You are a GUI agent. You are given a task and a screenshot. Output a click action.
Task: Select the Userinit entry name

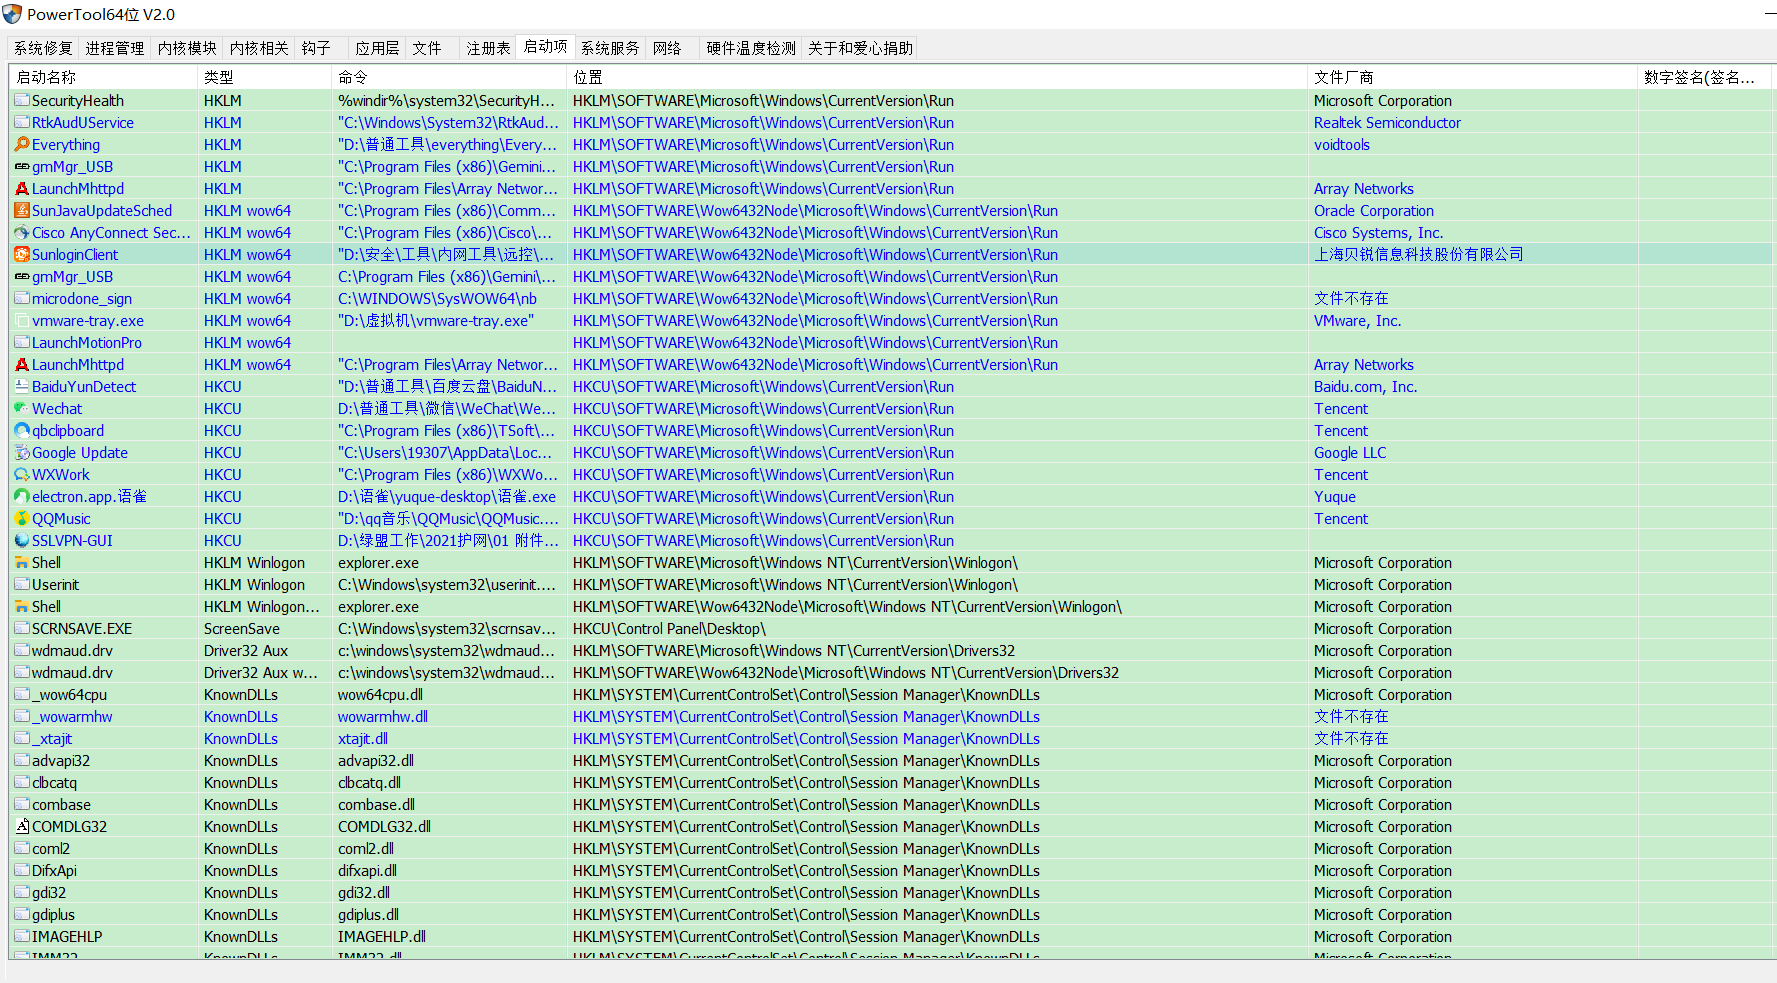55,584
